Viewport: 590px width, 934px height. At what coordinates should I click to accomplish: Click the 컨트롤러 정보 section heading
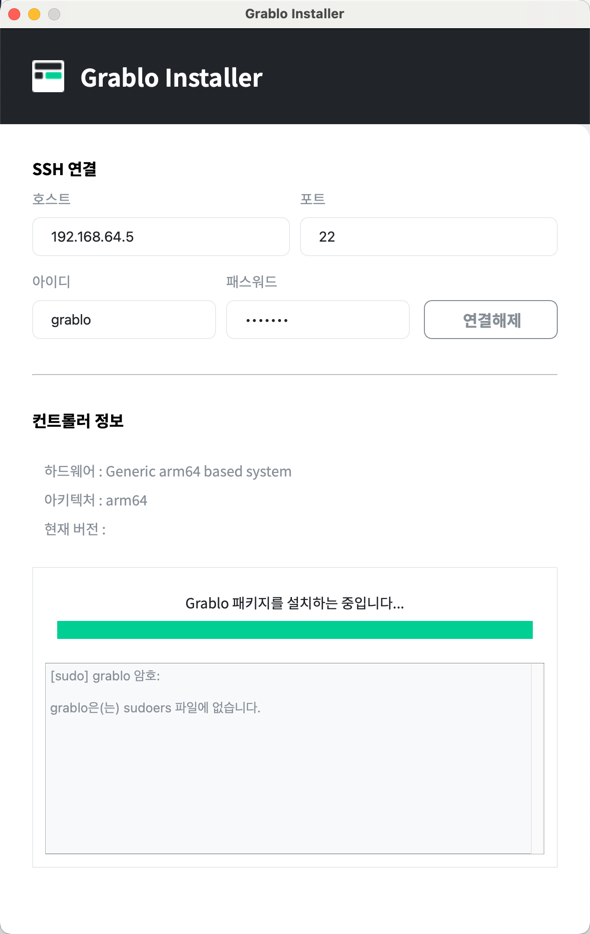click(78, 421)
